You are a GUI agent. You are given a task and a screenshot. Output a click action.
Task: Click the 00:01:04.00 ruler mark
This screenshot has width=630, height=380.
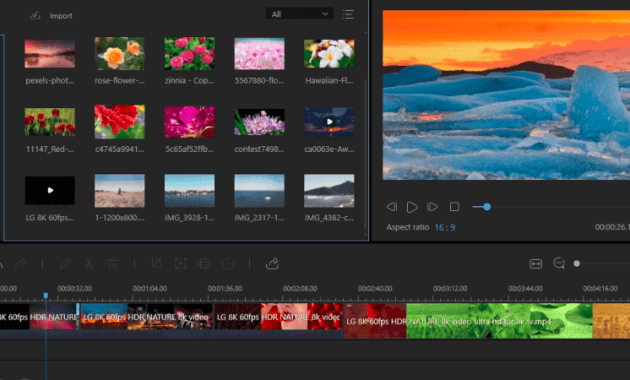149,288
